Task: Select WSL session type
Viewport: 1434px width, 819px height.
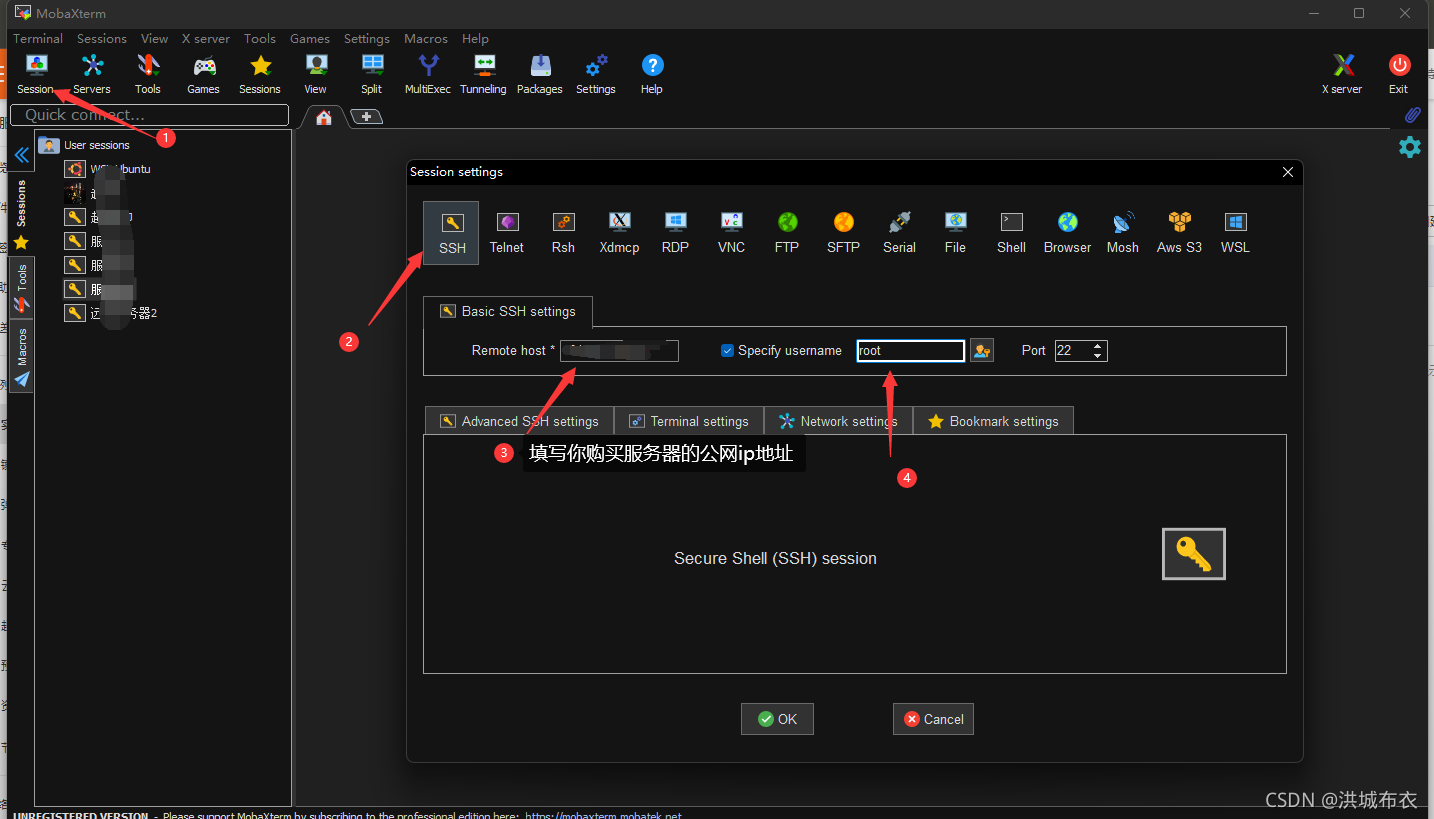Action: 1235,233
